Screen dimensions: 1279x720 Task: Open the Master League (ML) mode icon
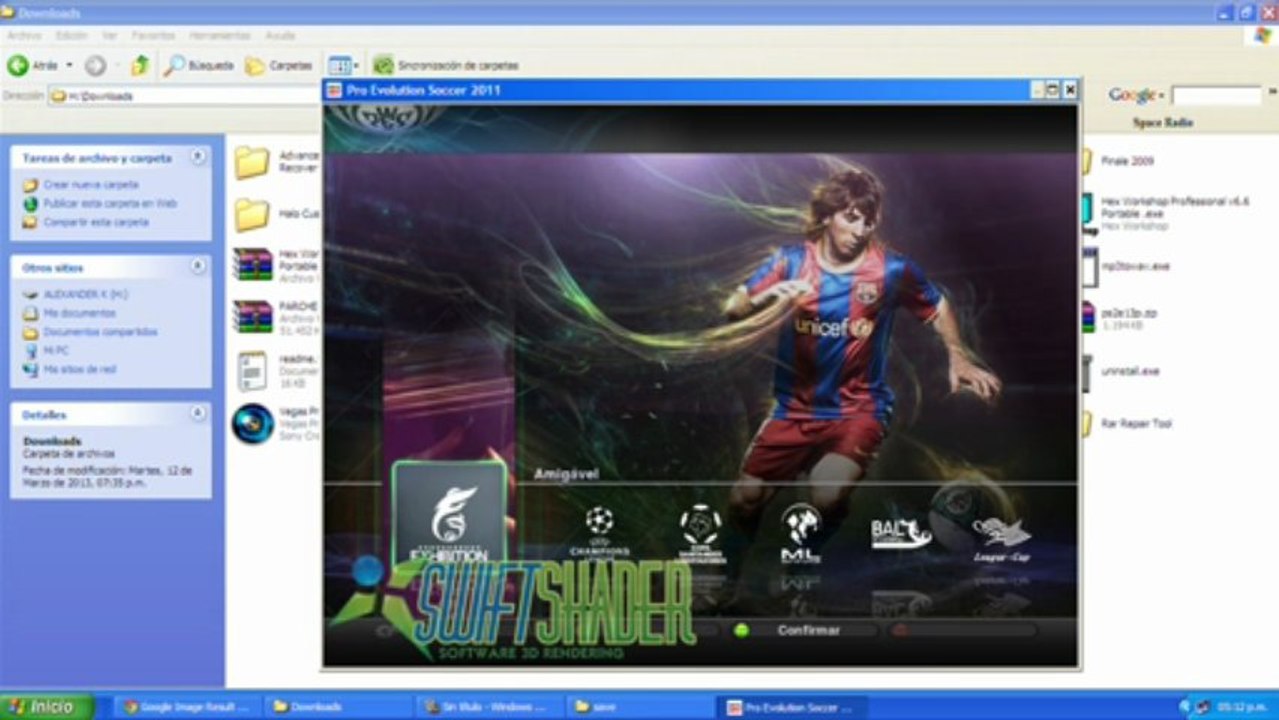800,532
